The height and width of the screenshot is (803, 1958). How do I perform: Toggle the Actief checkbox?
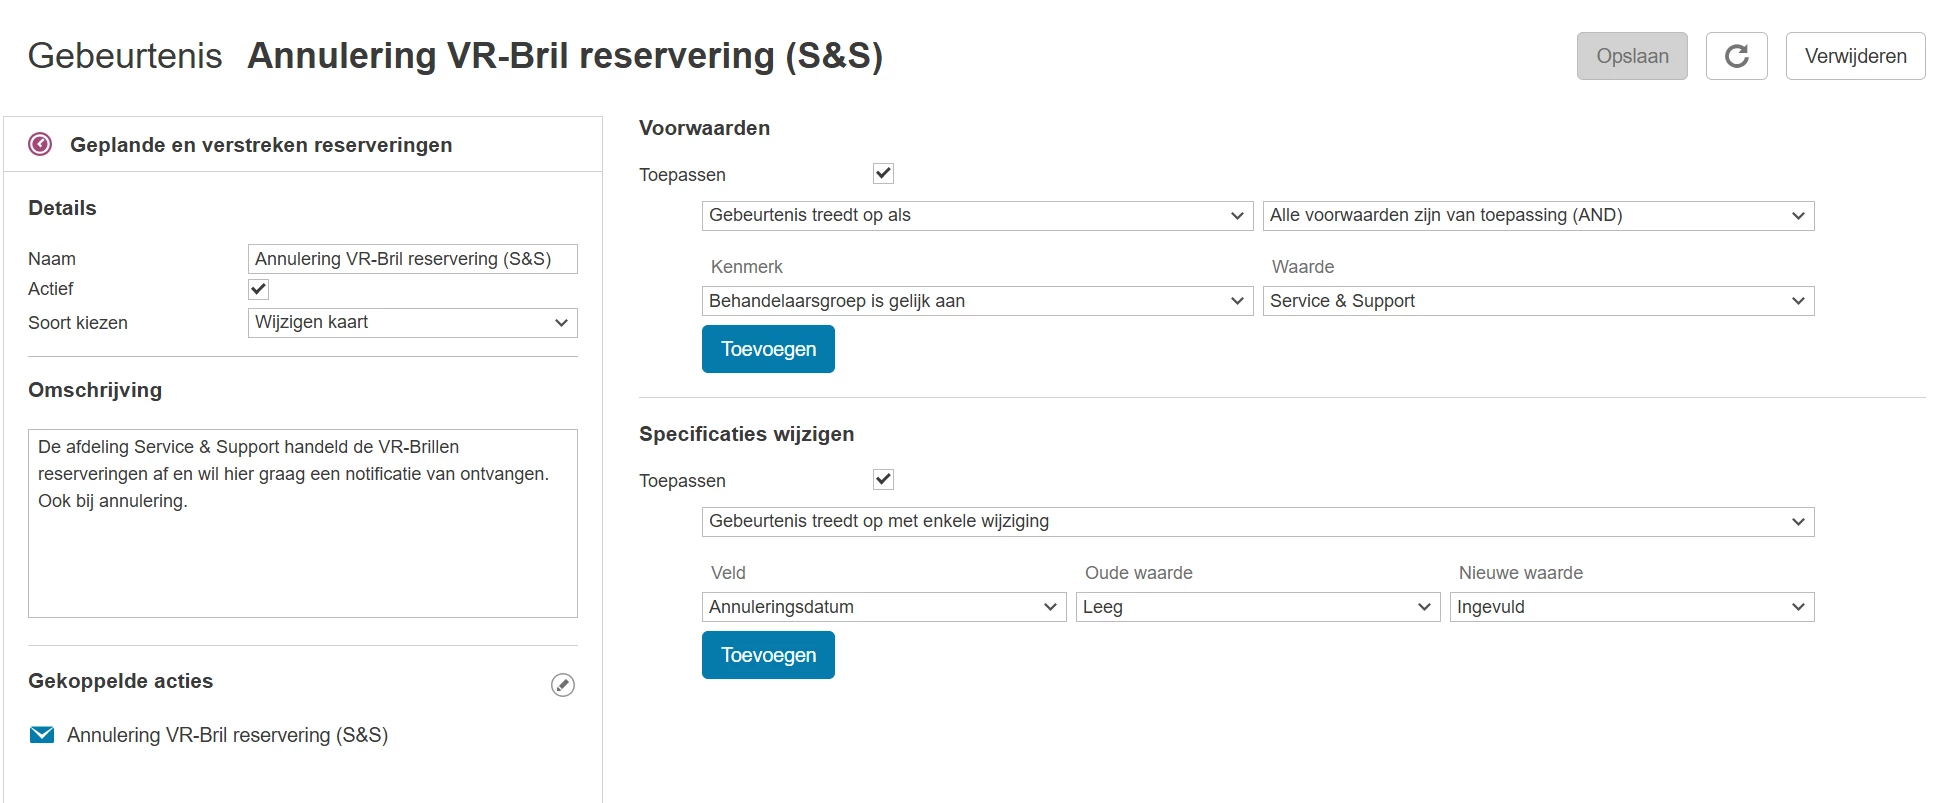pyautogui.click(x=259, y=289)
